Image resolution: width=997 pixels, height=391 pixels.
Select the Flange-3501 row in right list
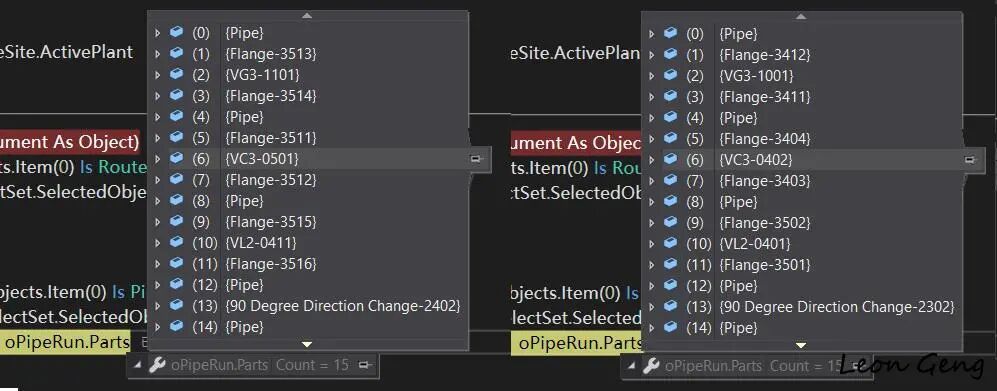click(x=802, y=264)
